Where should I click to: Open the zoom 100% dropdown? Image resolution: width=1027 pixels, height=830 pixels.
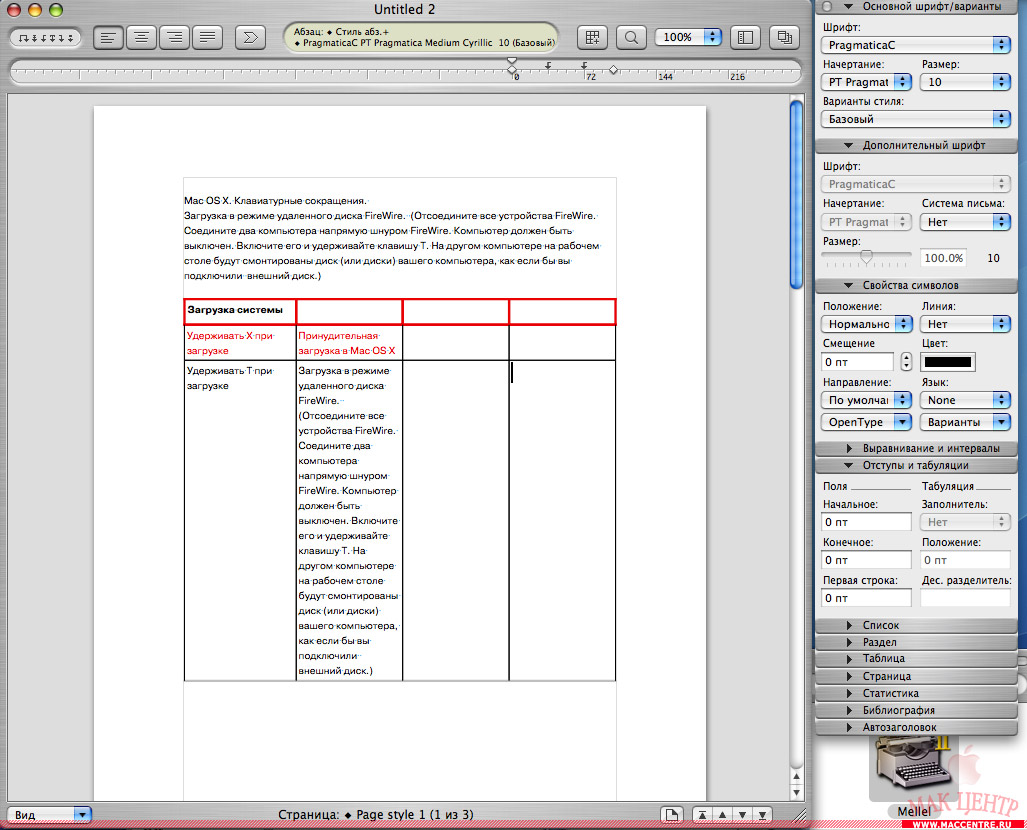[688, 37]
